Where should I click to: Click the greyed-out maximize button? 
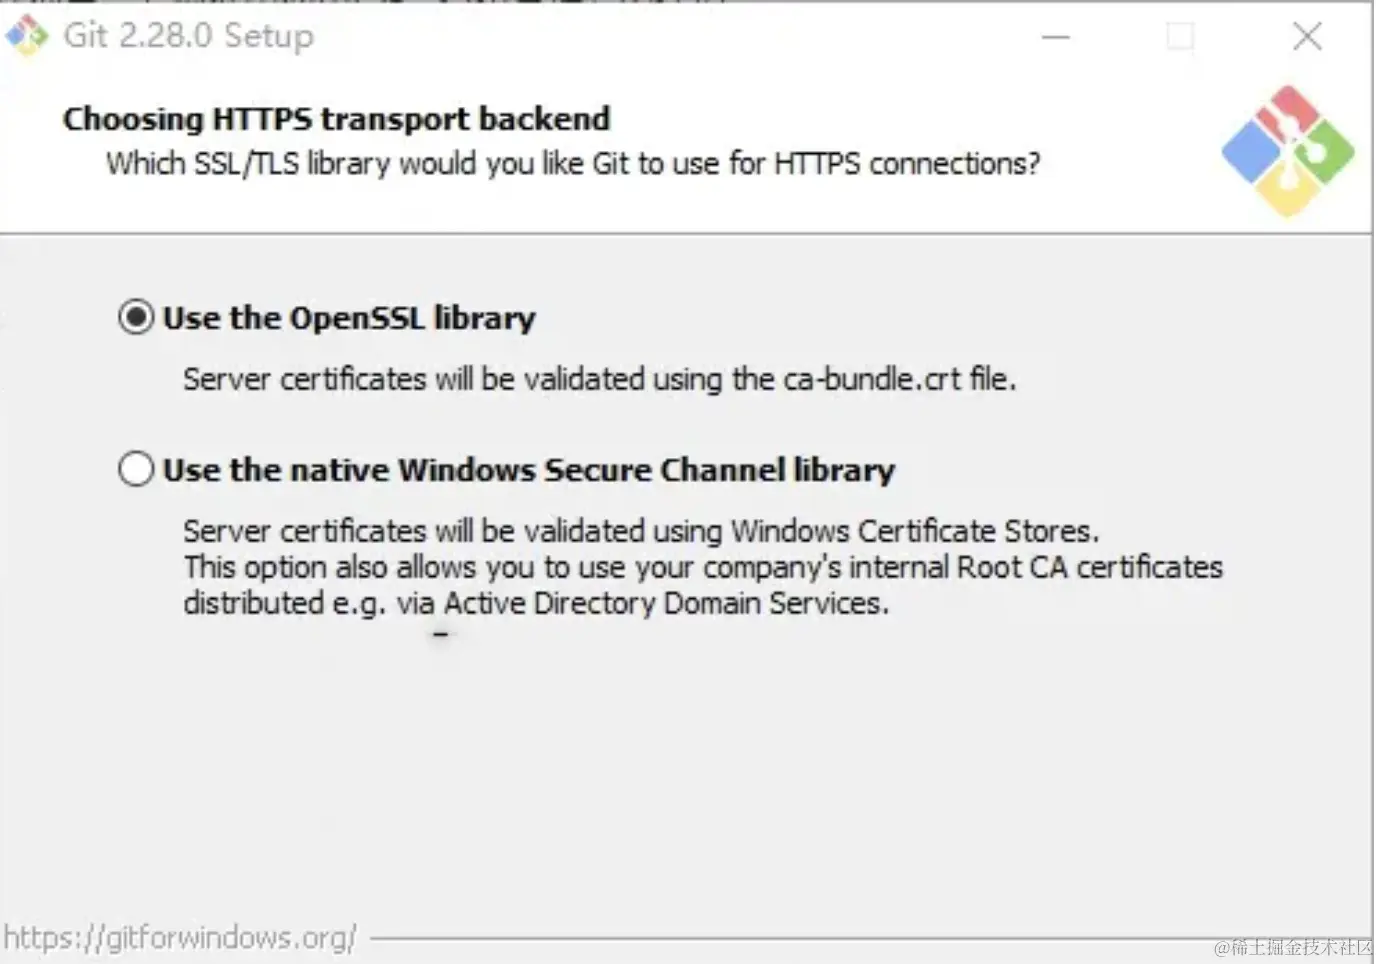(x=1180, y=37)
